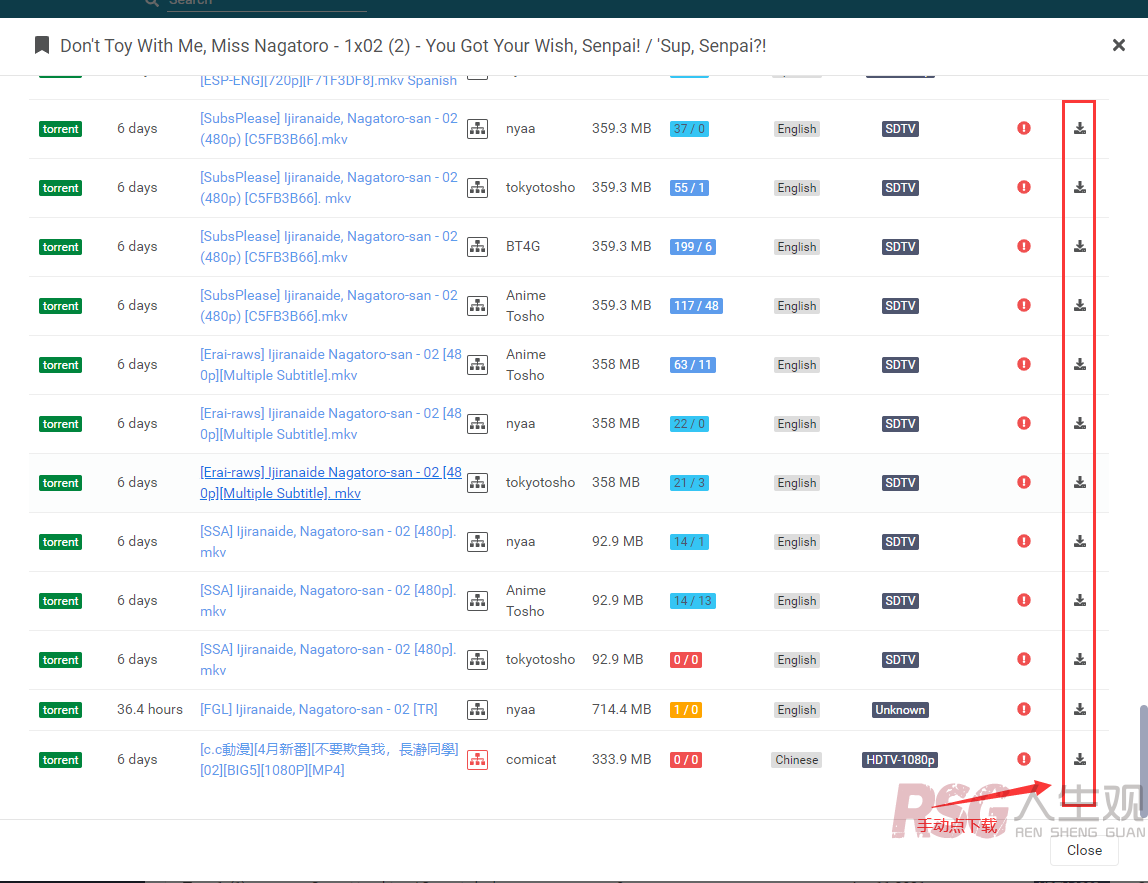1148x883 pixels.
Task: Click the 333.9 MB size value
Action: (622, 759)
